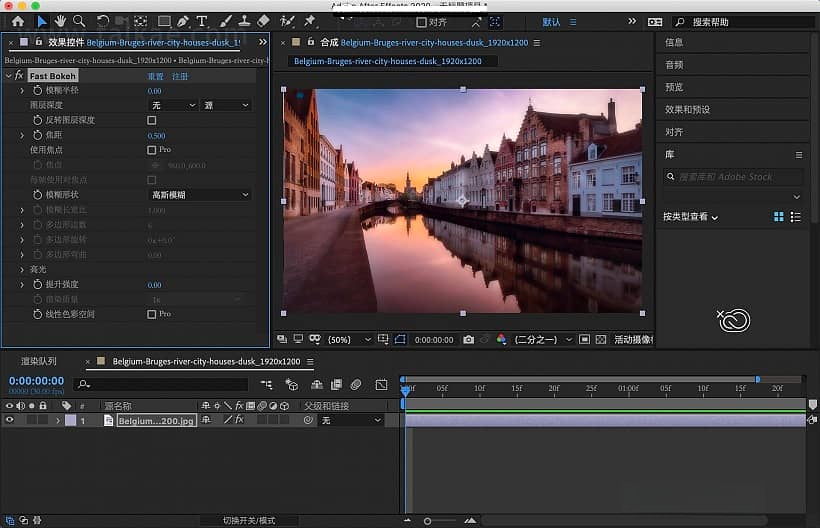Switch the library to list view
This screenshot has width=820, height=528.
(x=795, y=217)
